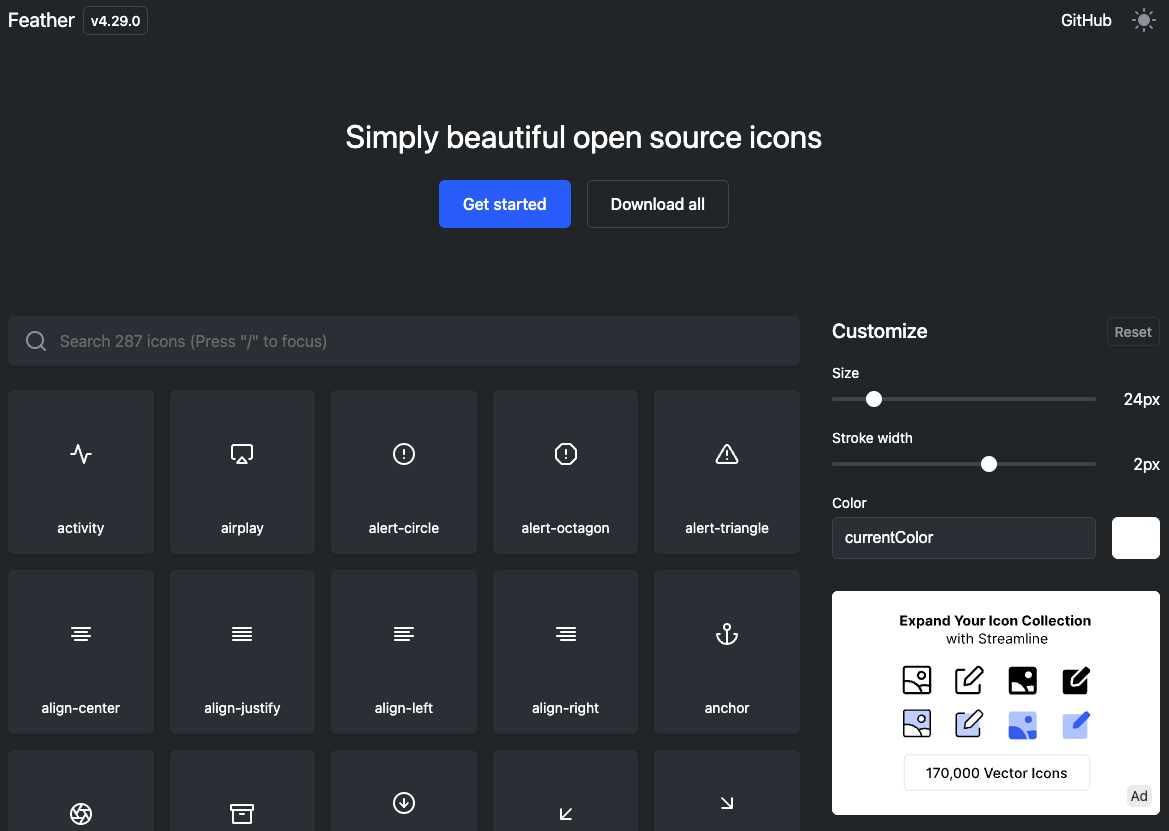
Task: Open the white color swatch picker
Action: pos(1135,538)
